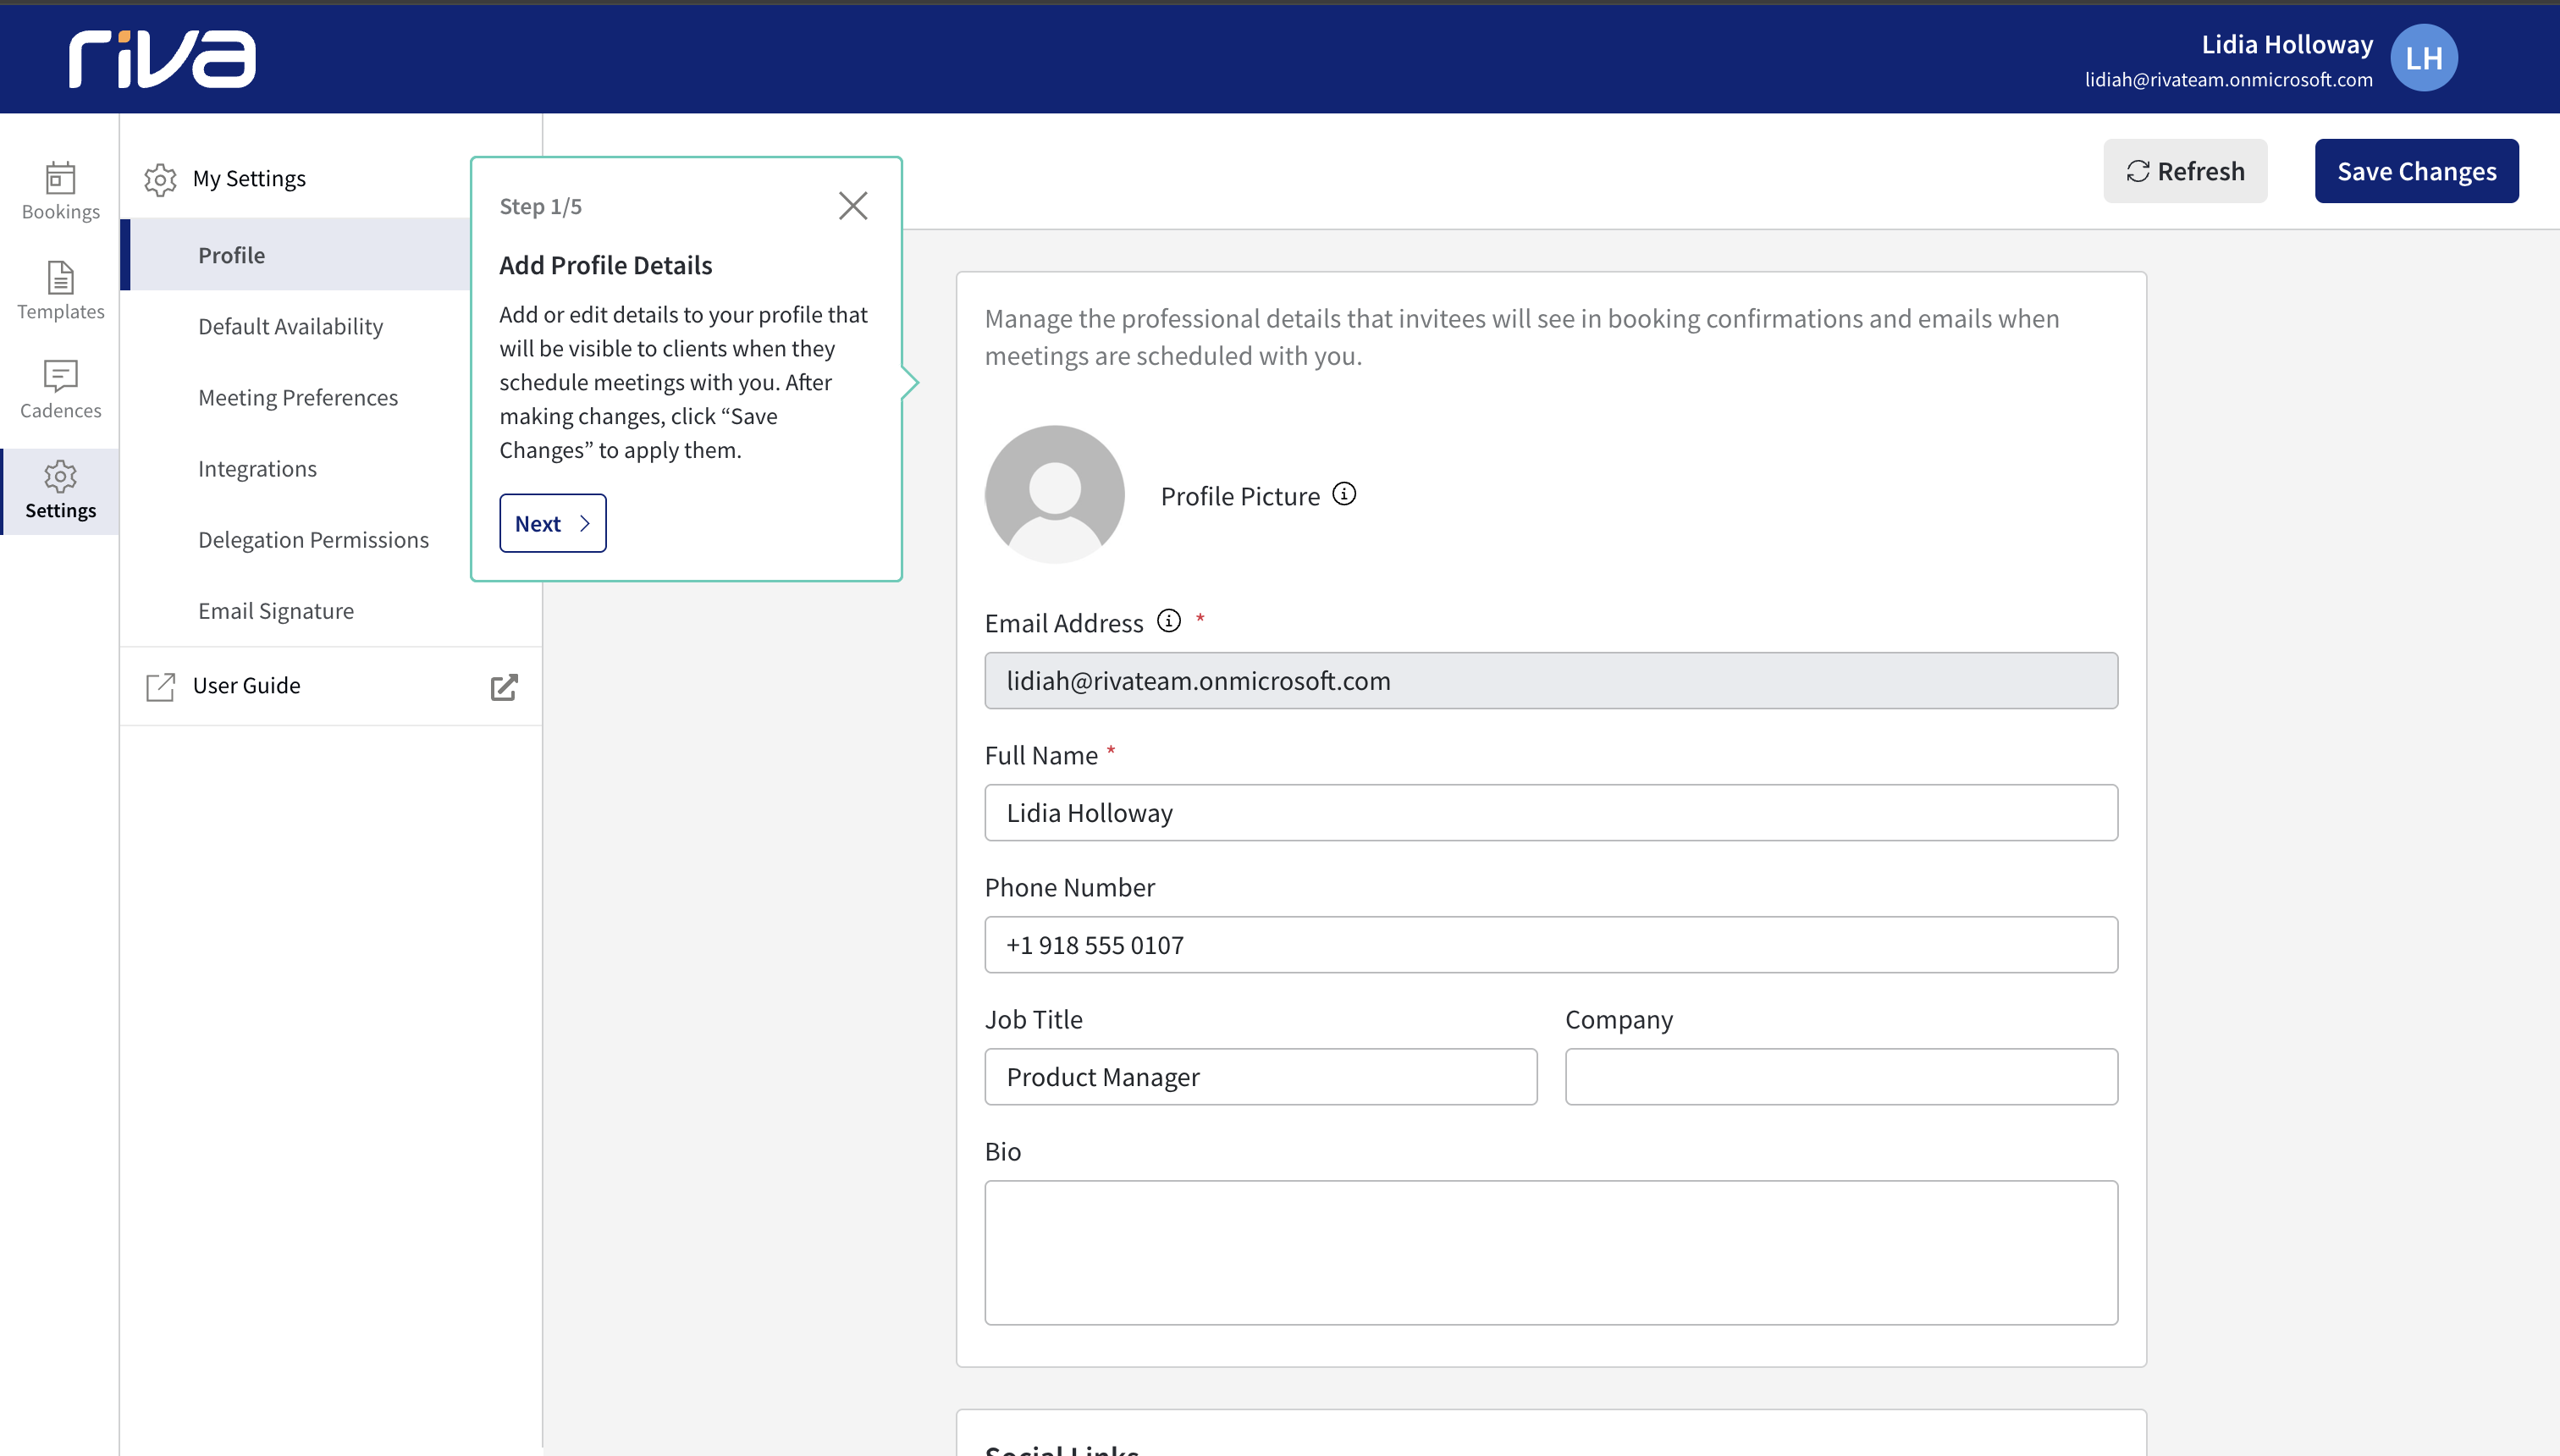
Task: Open Default Availability settings
Action: tap(290, 327)
